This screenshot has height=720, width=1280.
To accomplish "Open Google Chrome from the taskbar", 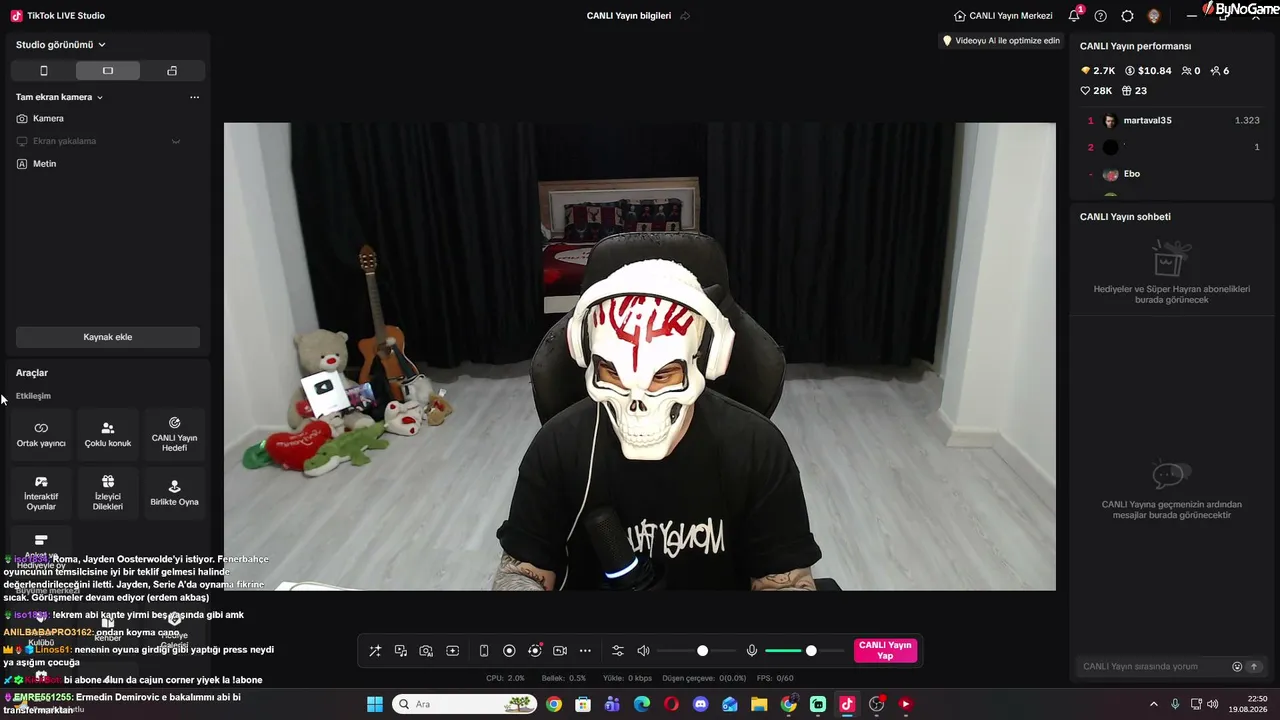I will tap(554, 704).
